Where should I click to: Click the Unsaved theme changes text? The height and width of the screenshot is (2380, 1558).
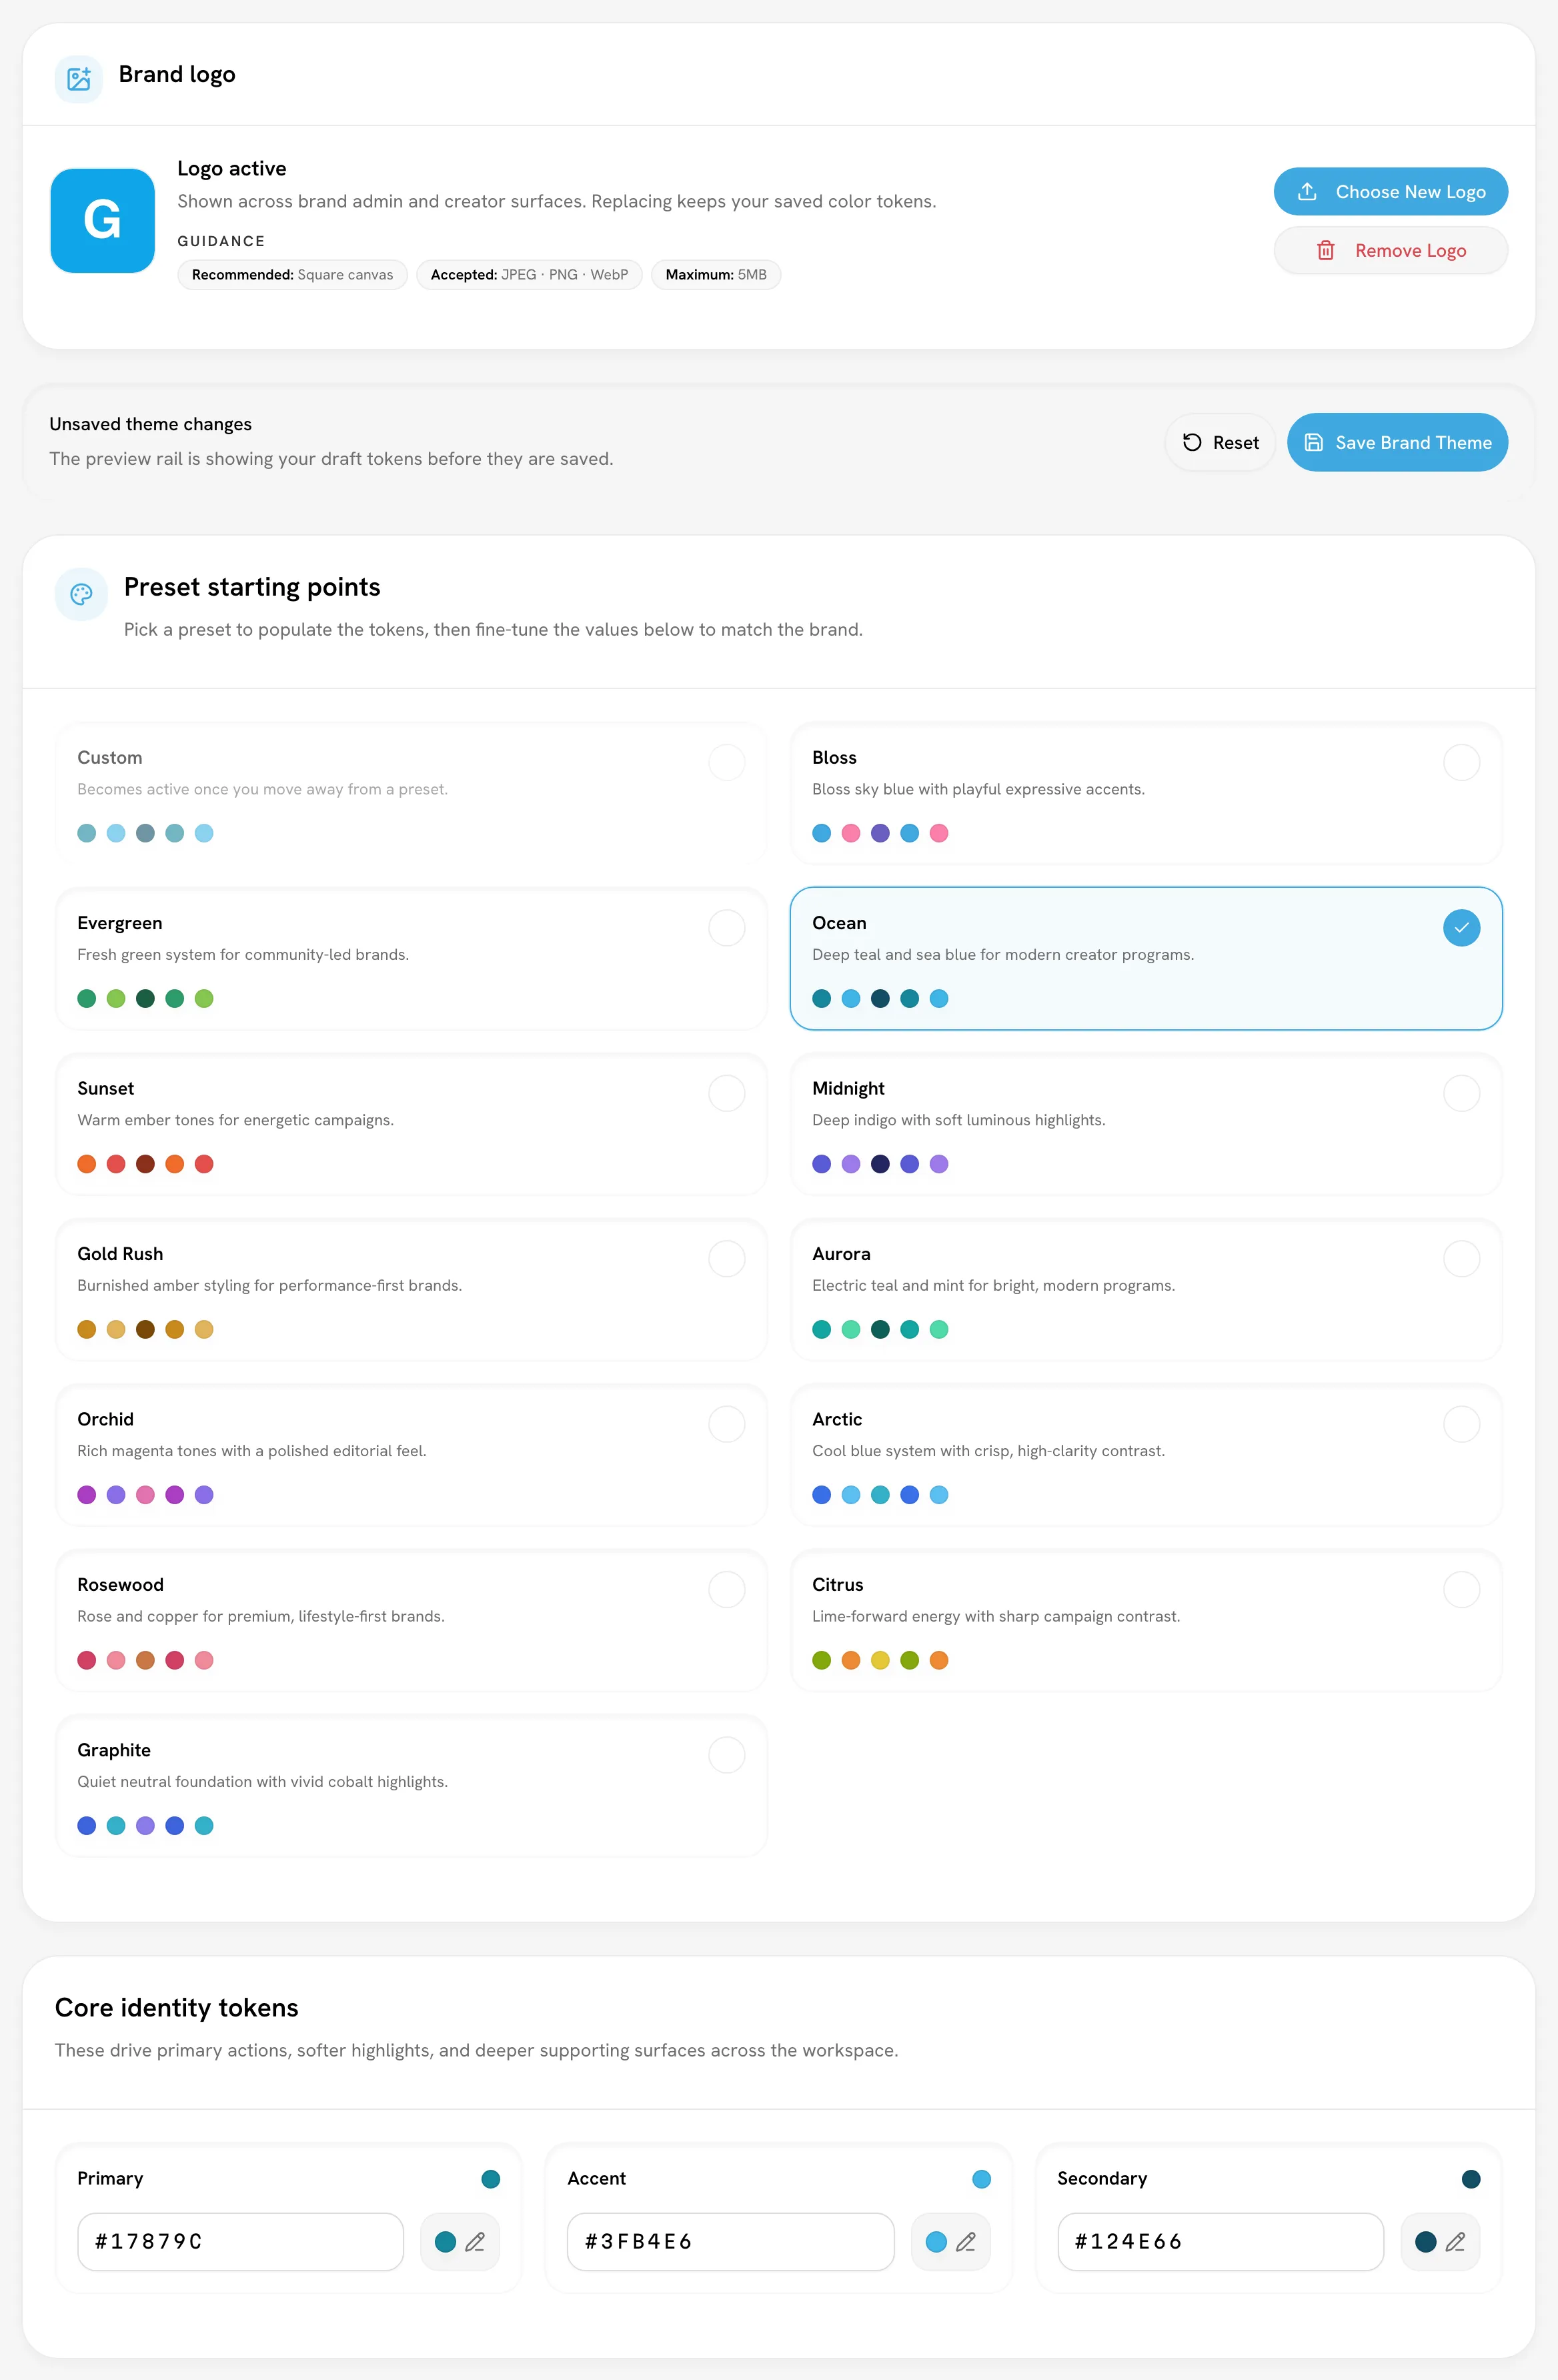coord(151,424)
